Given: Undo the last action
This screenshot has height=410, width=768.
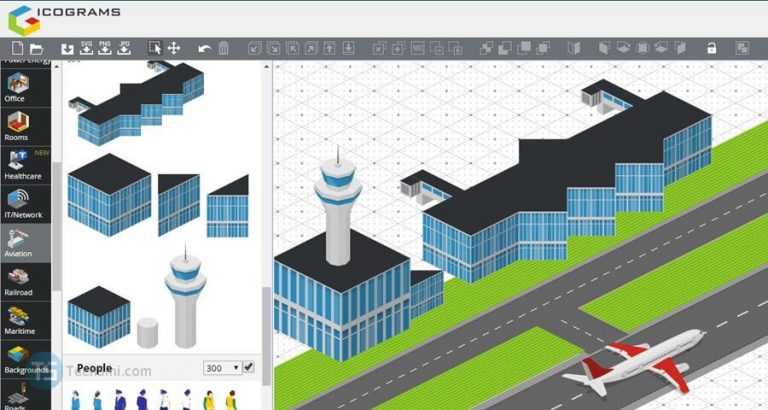Looking at the screenshot, I should click(x=205, y=48).
